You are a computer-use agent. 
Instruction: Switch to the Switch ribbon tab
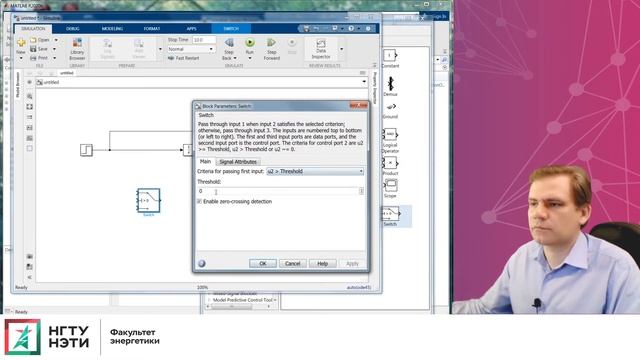(x=231, y=29)
